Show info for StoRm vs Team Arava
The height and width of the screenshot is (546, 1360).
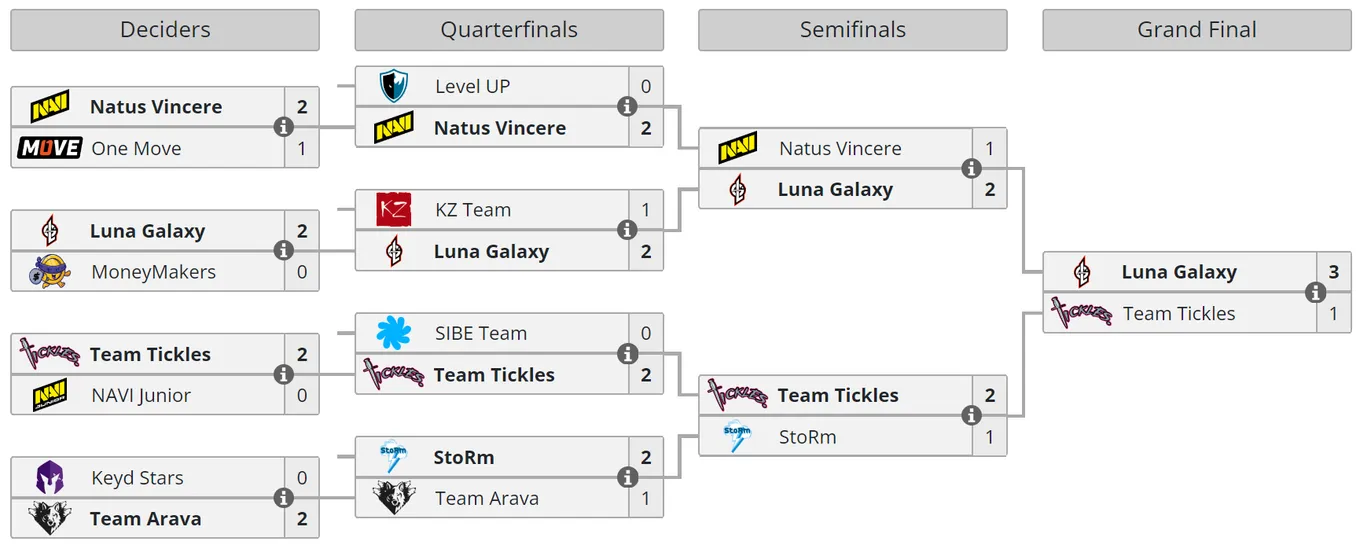click(627, 478)
